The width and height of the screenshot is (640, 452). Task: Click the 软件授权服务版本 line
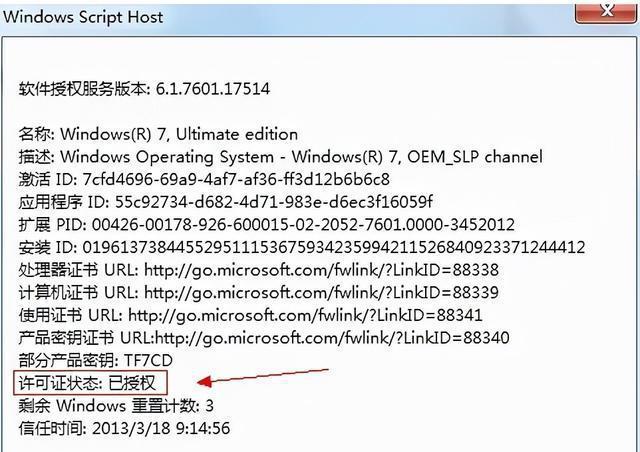tap(144, 89)
